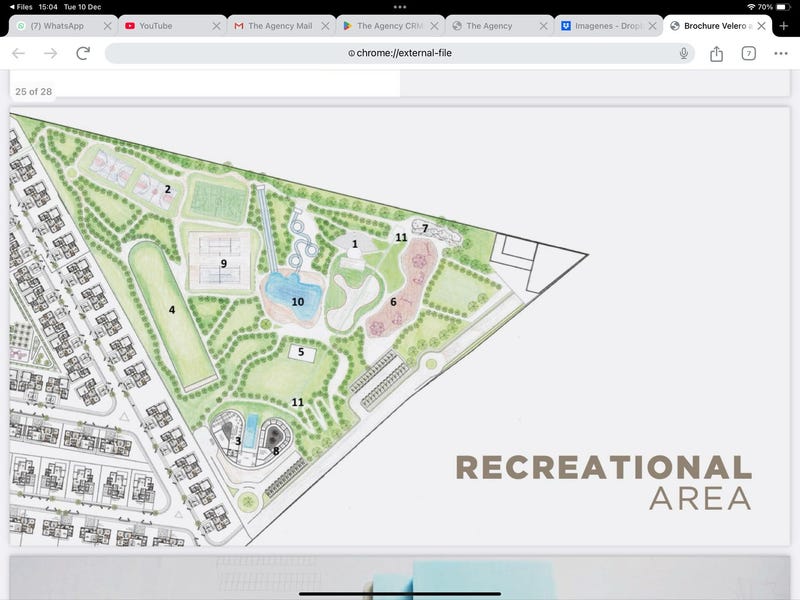Switch to the WhatsApp tab

tap(56, 26)
